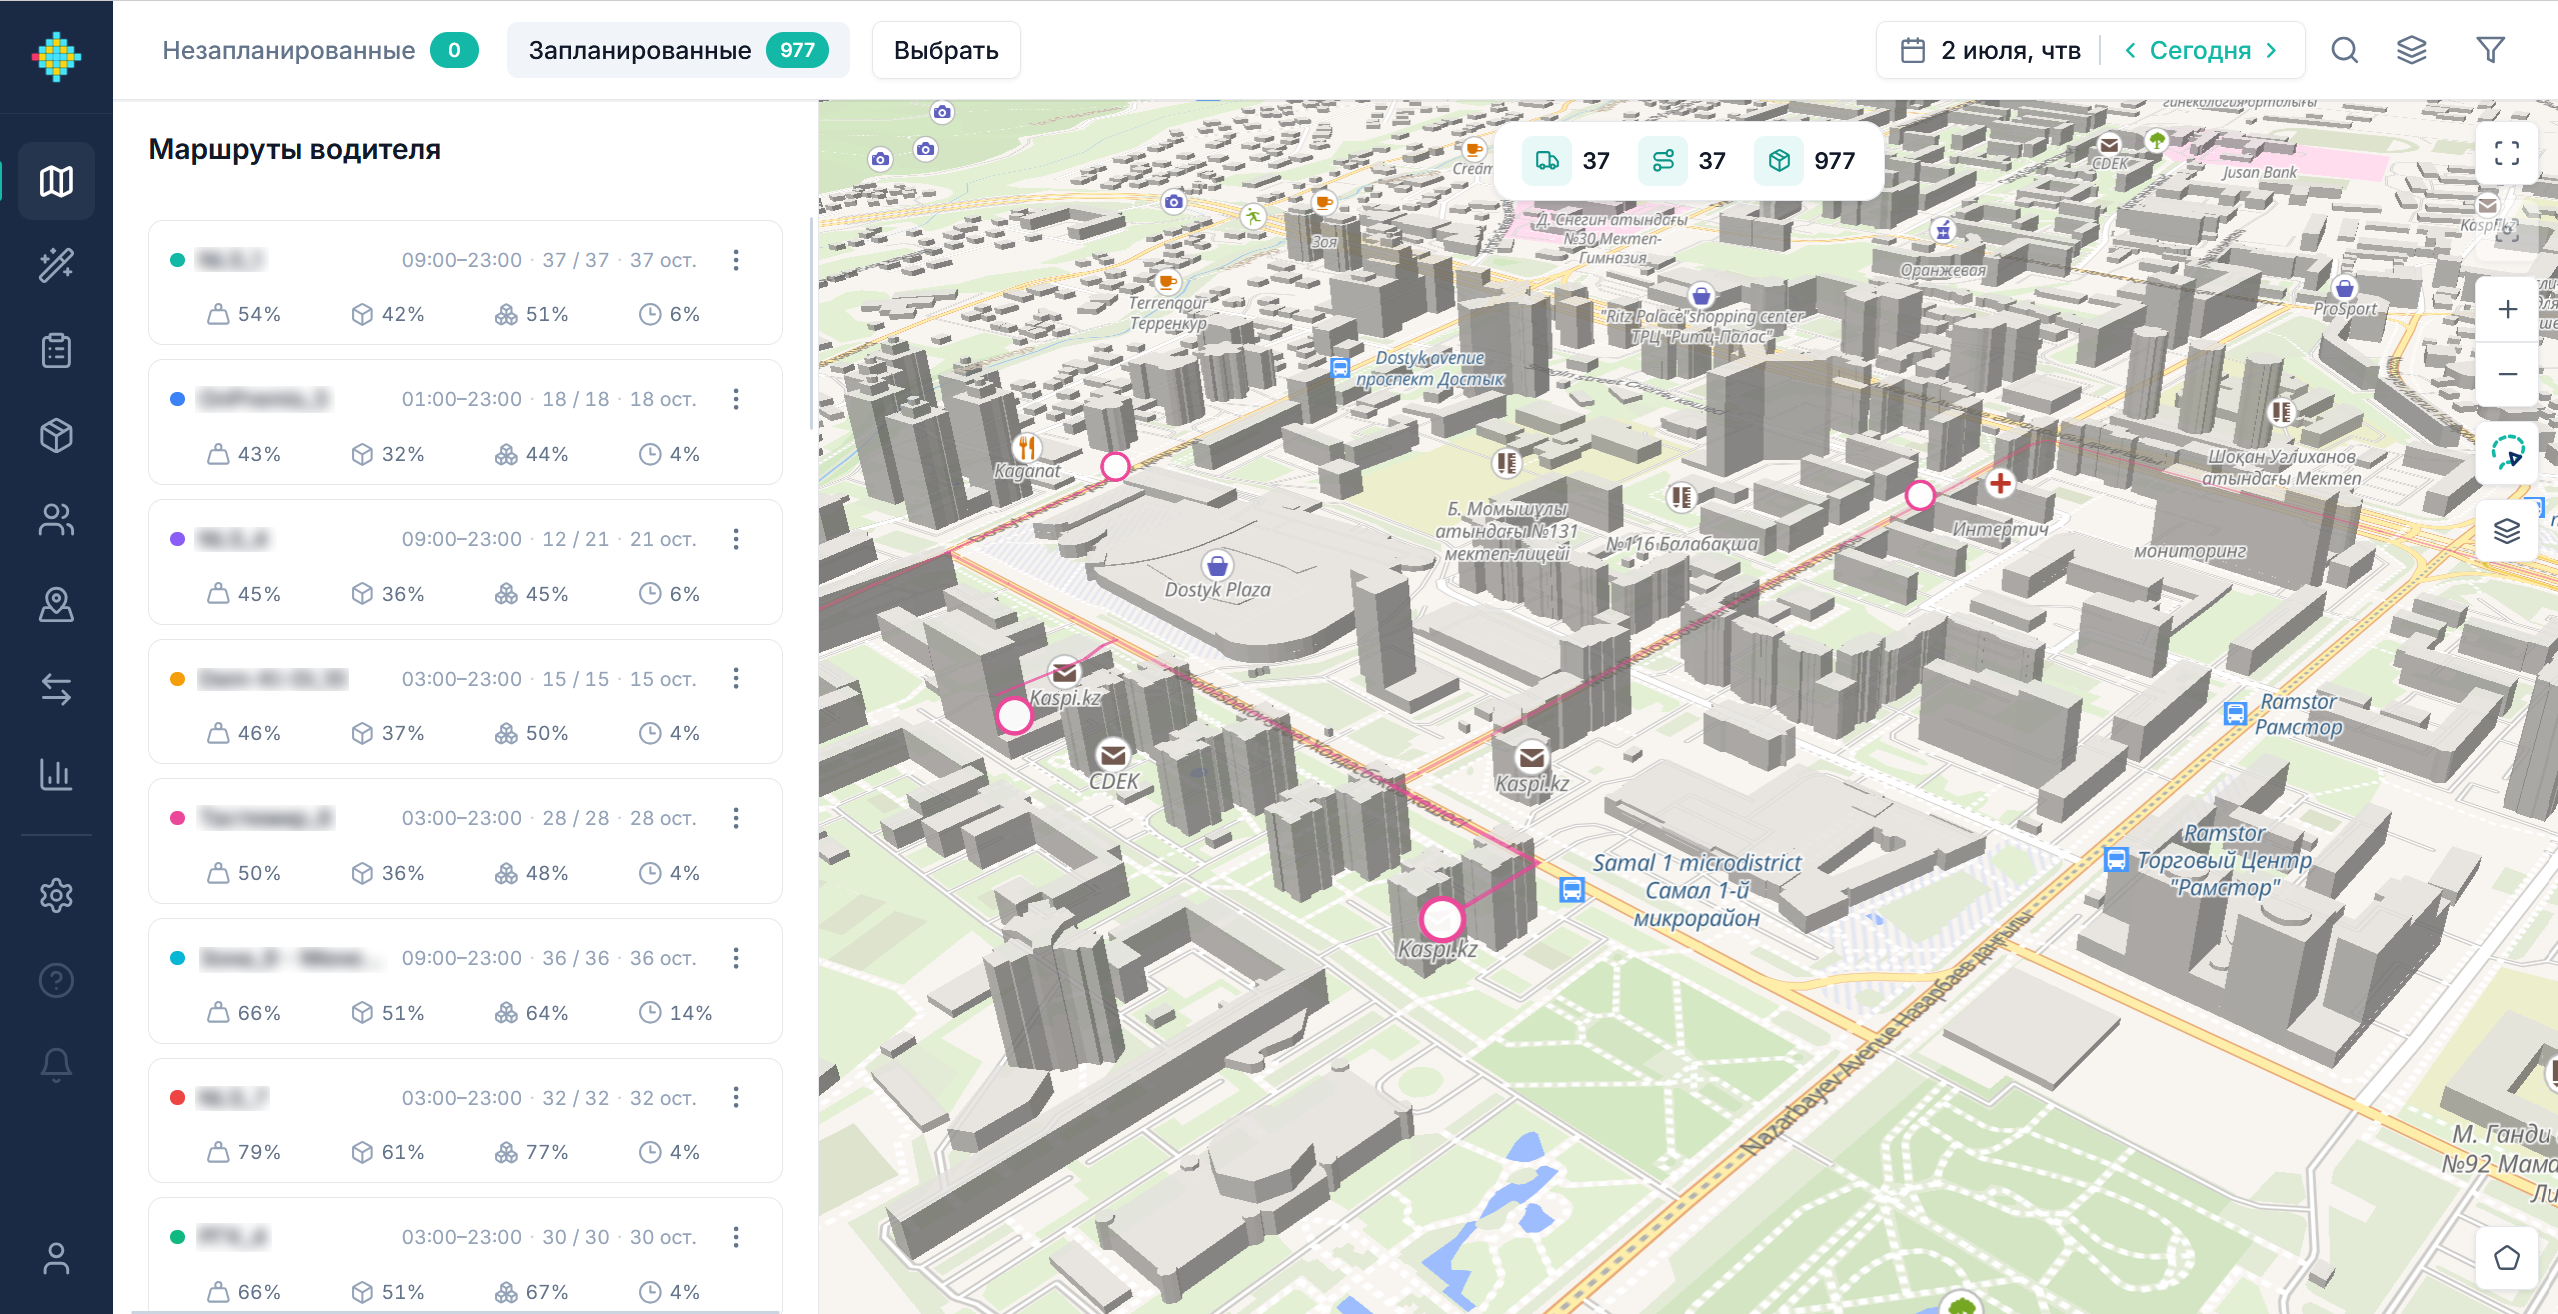Zoom in on the map
This screenshot has height=1314, width=2558.
[2507, 310]
